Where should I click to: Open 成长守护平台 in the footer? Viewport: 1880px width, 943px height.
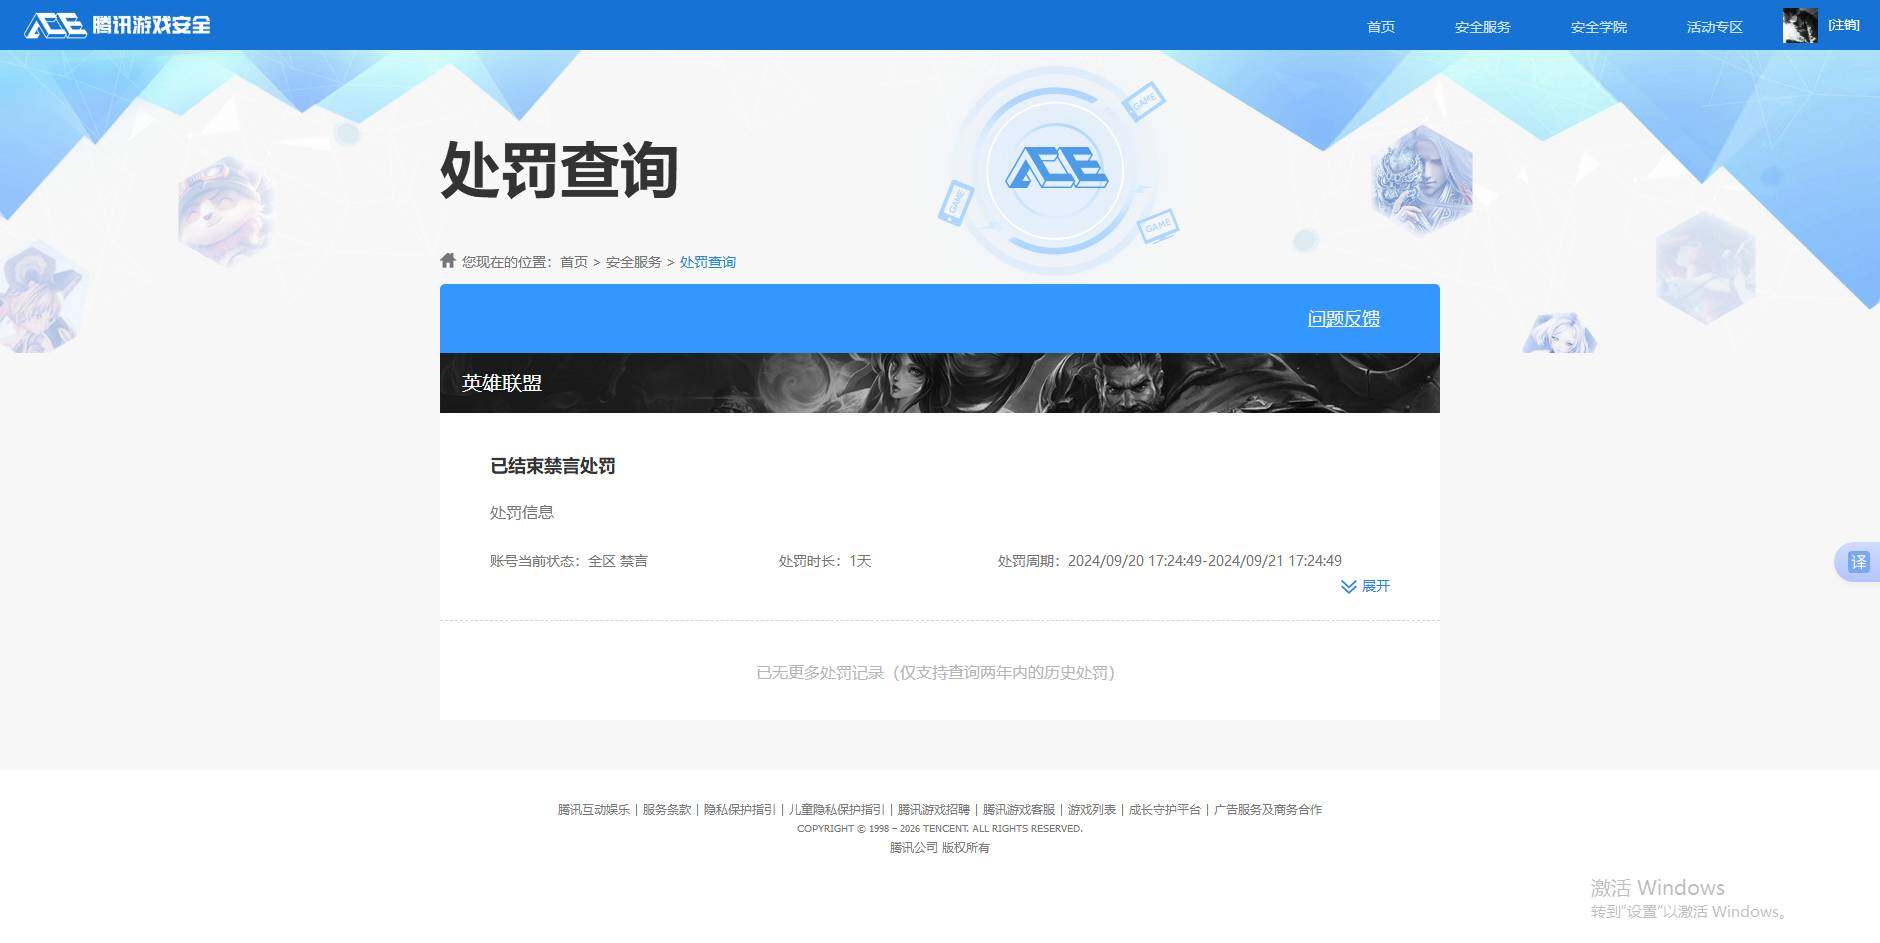1165,809
